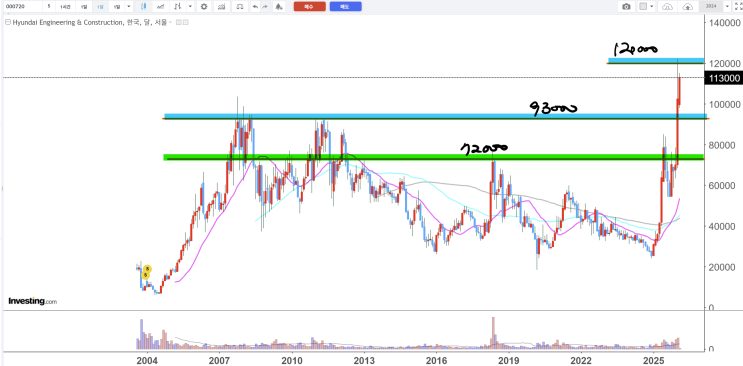Load chart layout from cloud
This screenshot has width=743, height=366.
pos(667,7)
